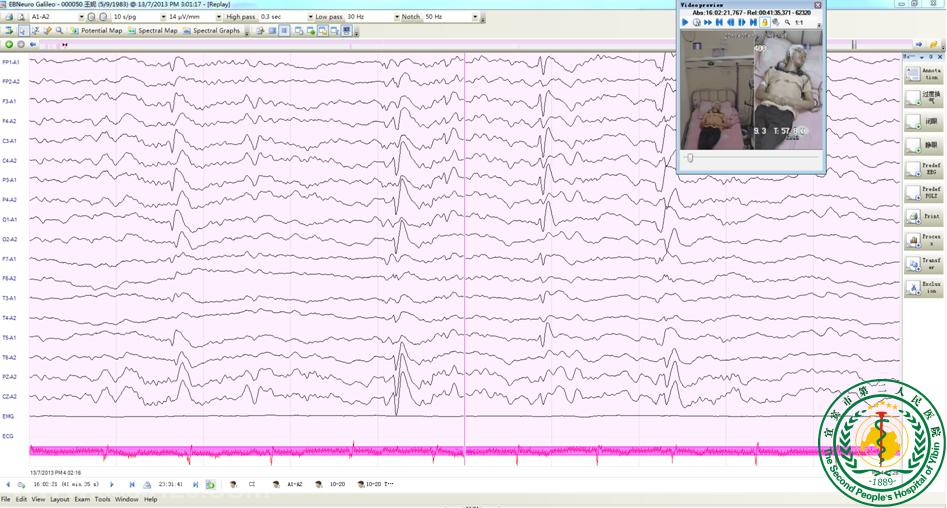The height and width of the screenshot is (508, 947).
Task: Select the 10-20 montage in bottom bar
Action: point(337,484)
